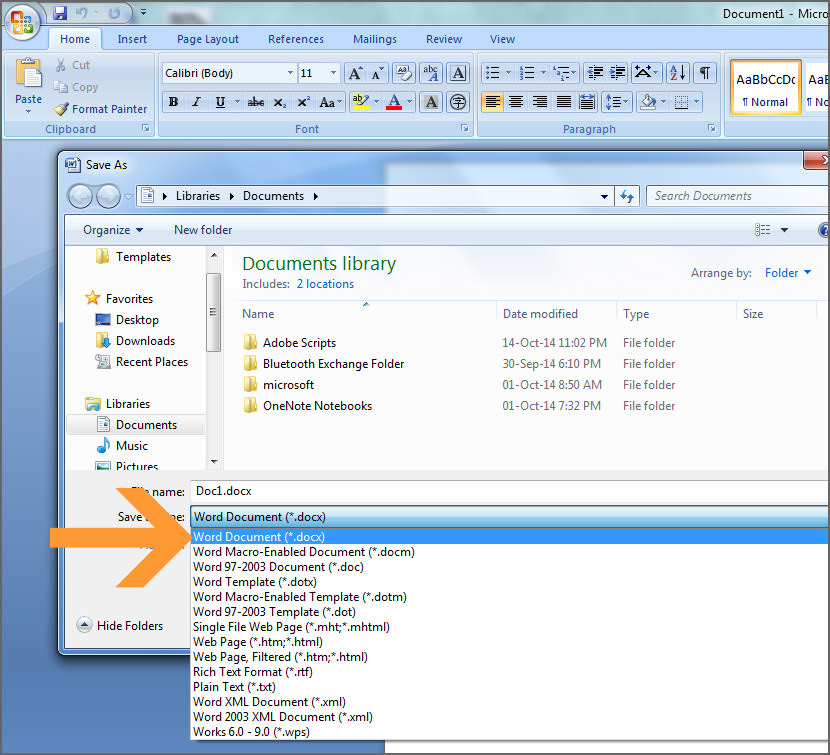Switch to the Insert tab
830x755 pixels.
click(x=132, y=39)
